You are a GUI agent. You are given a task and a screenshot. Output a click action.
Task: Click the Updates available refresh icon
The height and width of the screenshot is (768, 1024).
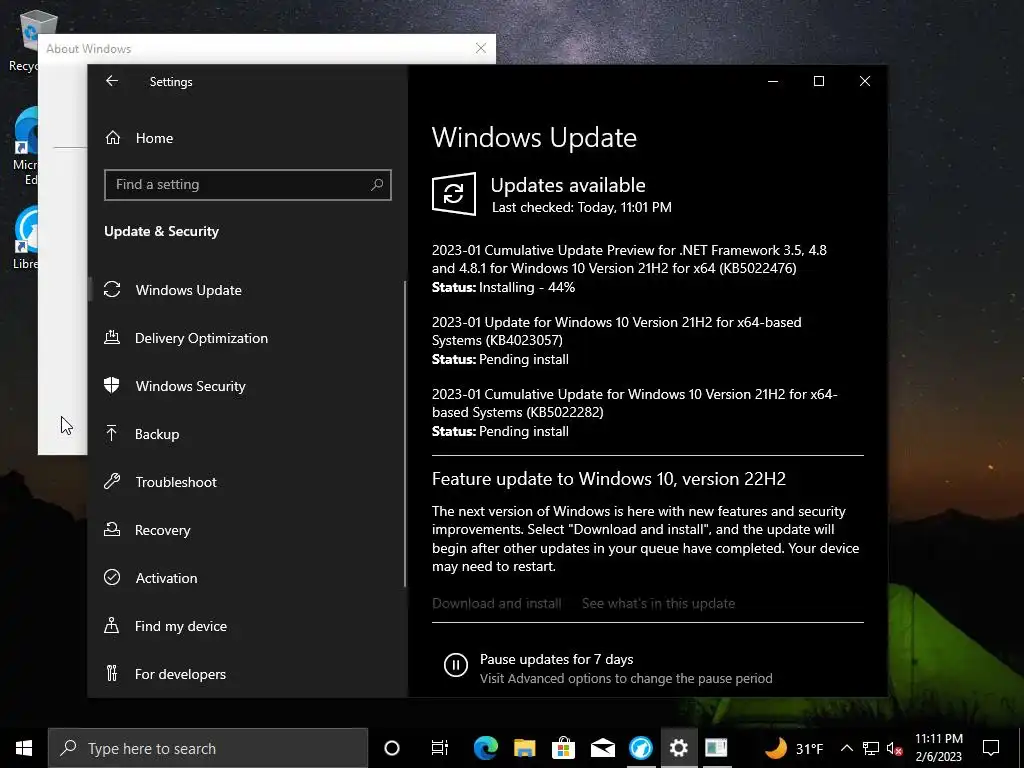454,194
